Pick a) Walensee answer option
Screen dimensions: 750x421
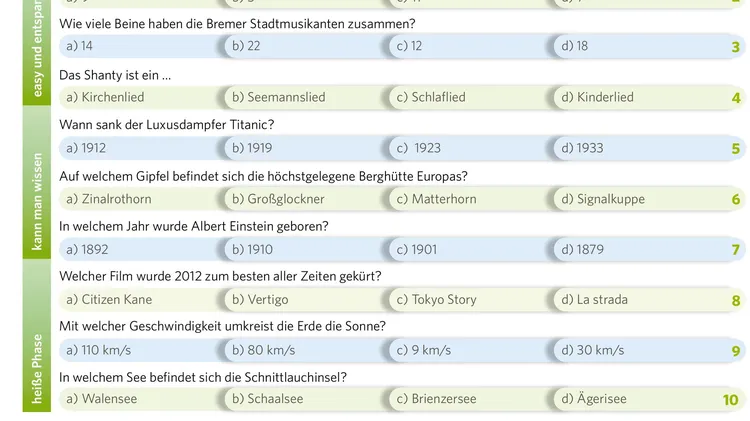point(140,399)
